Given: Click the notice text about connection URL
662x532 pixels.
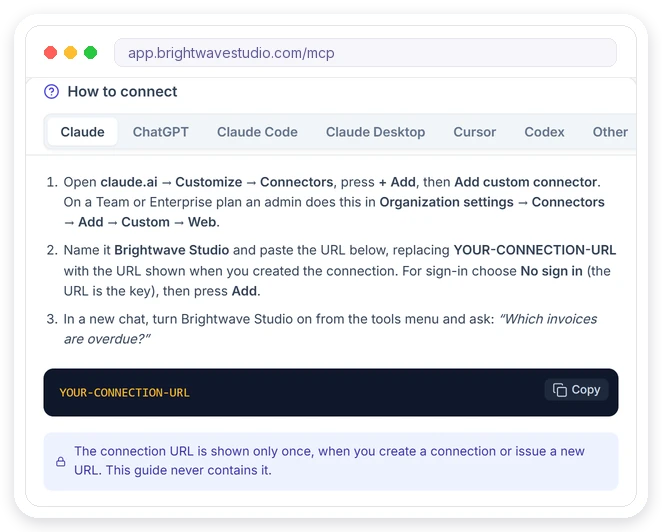Looking at the screenshot, I should point(329,461).
